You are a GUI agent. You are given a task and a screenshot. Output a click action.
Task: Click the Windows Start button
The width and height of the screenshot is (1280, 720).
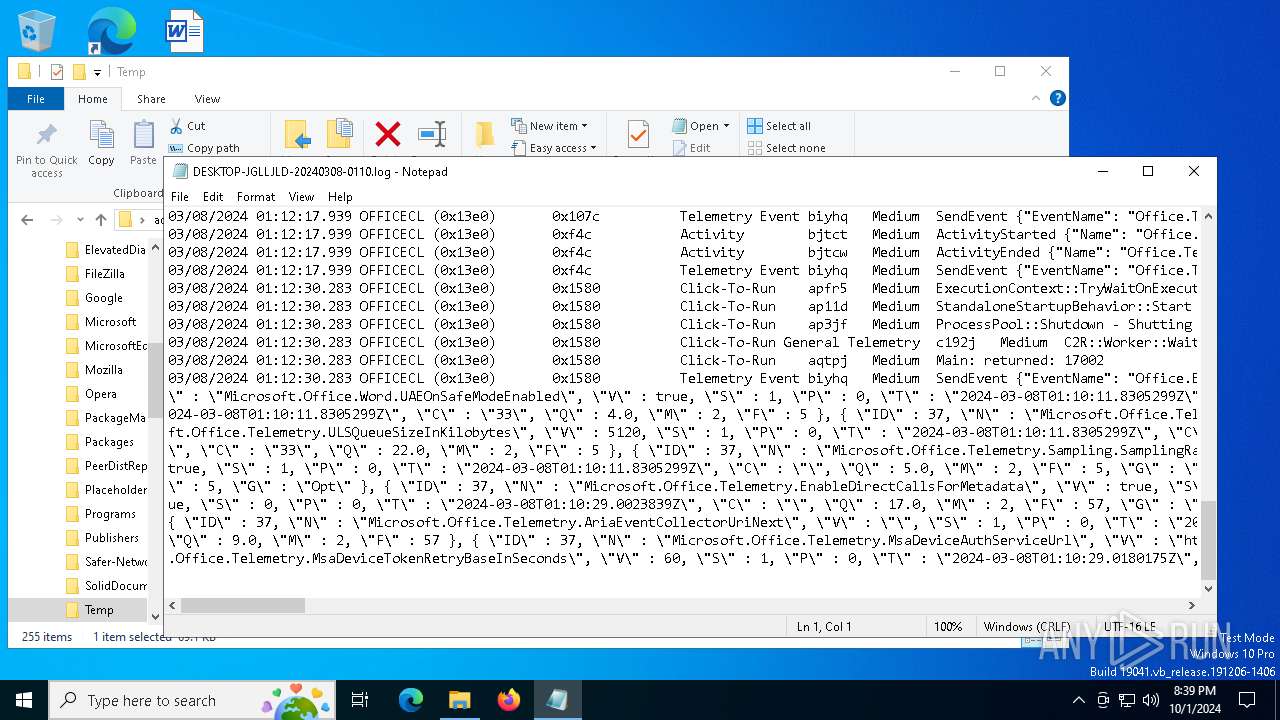(24, 700)
